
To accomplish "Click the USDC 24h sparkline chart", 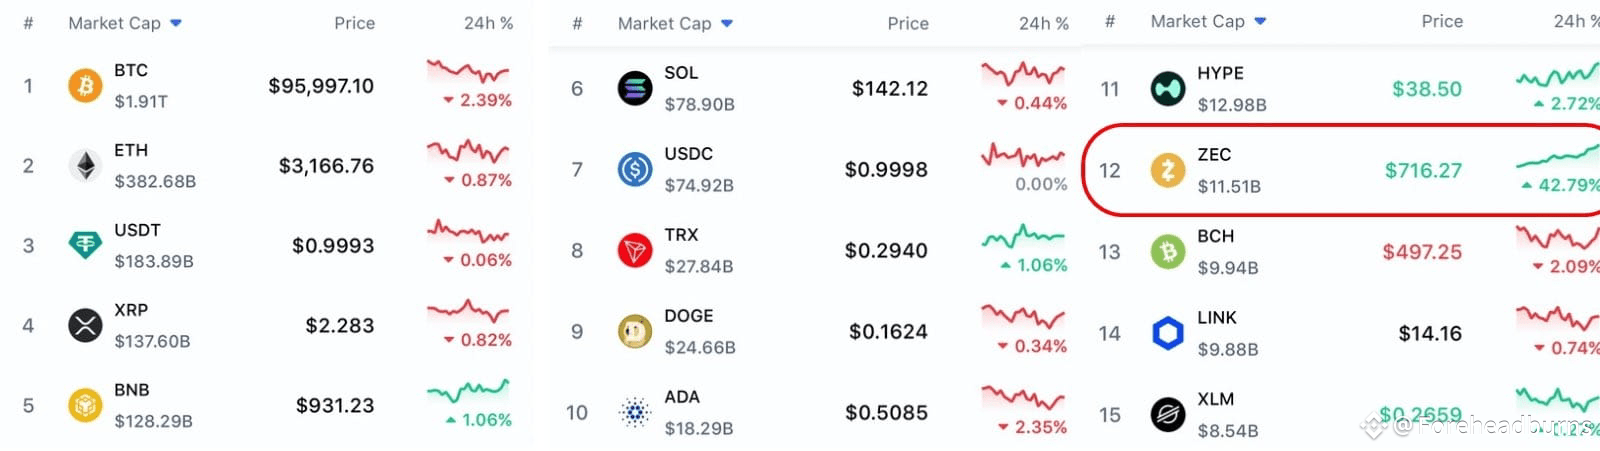I will coord(1023,155).
